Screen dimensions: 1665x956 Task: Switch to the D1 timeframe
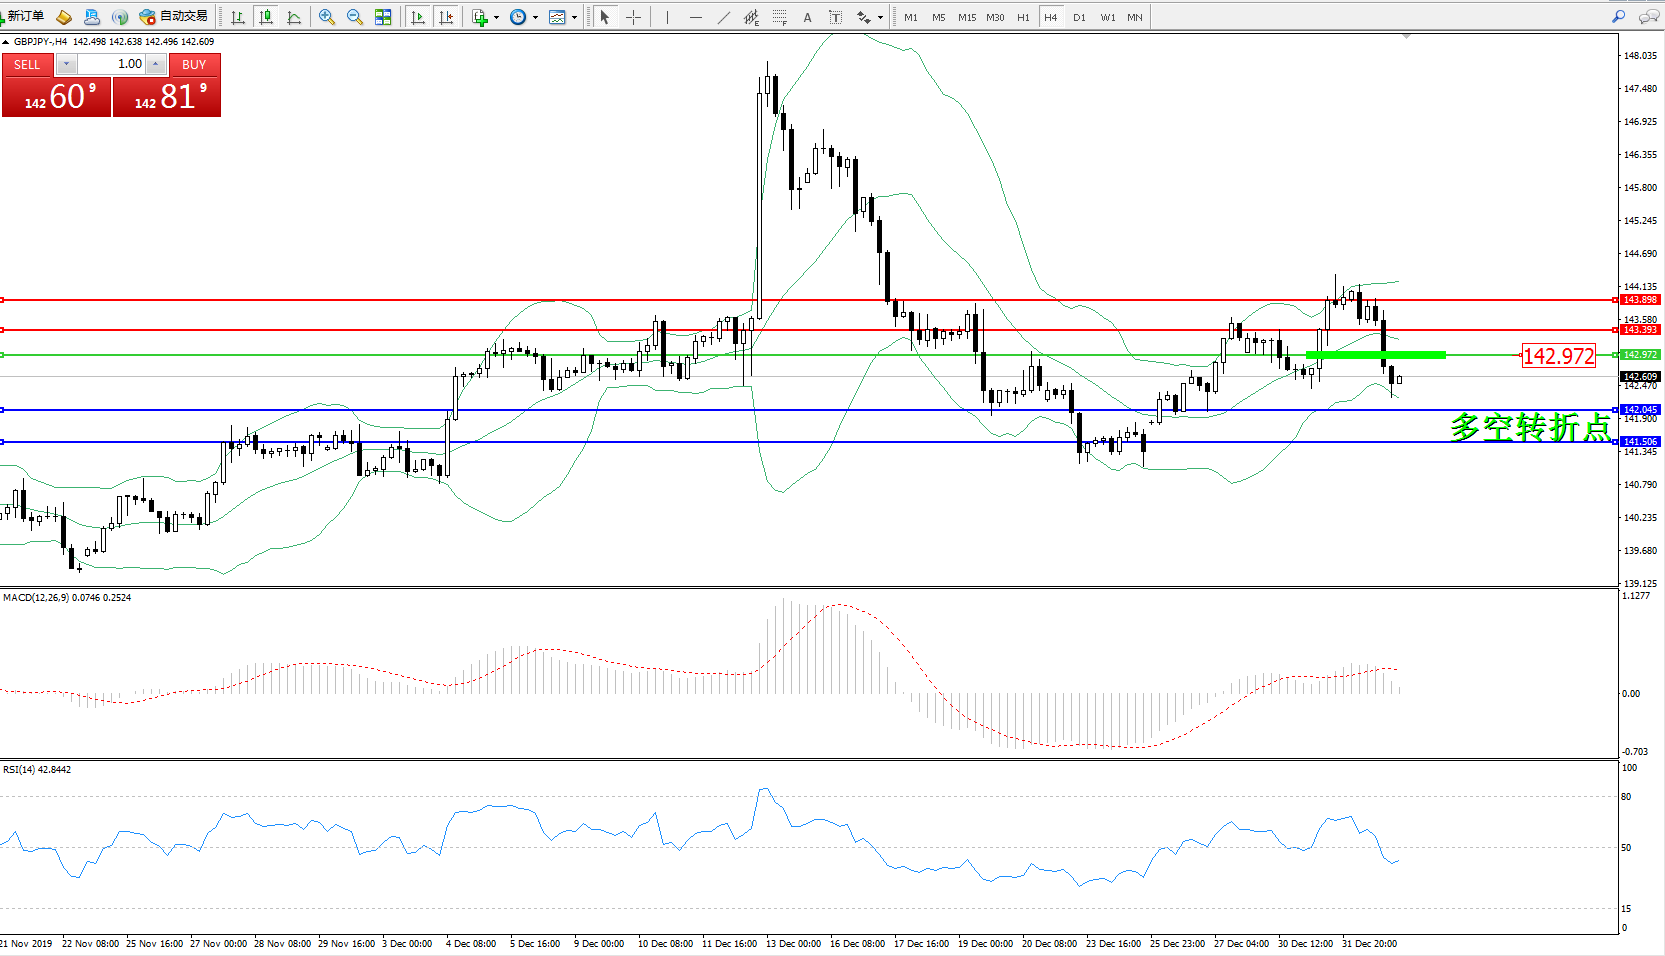pos(1079,17)
